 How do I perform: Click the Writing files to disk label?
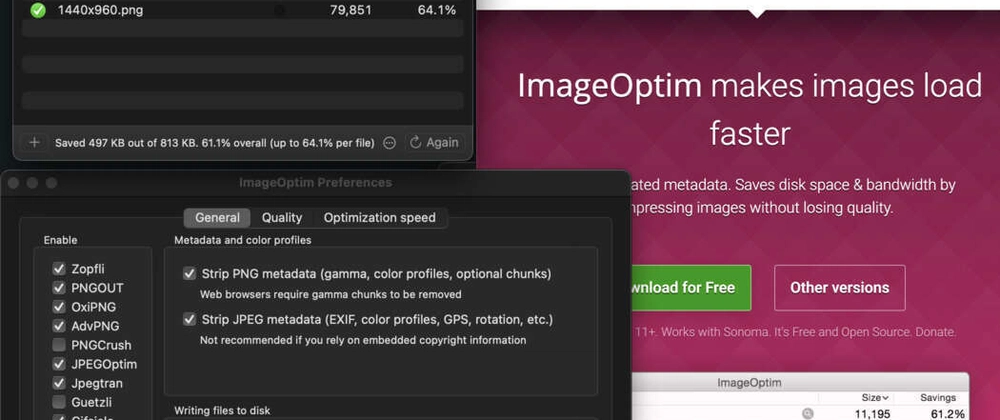[222, 410]
